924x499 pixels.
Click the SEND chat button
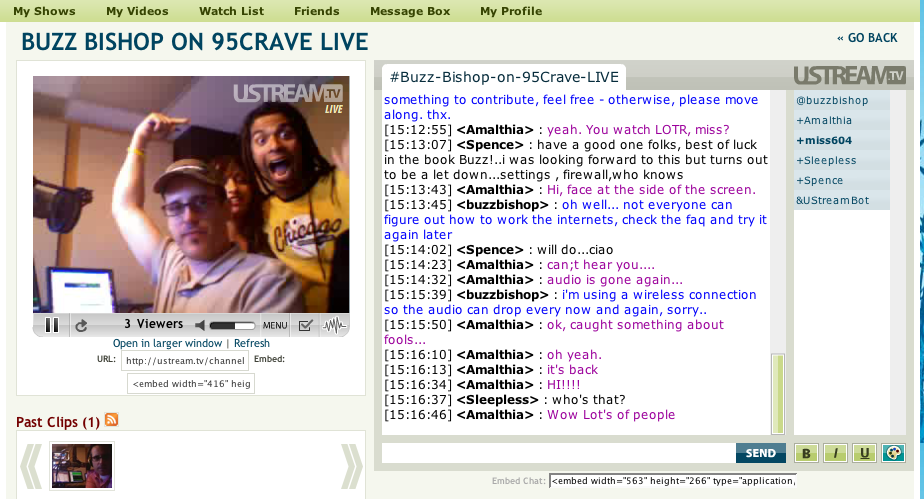point(761,453)
